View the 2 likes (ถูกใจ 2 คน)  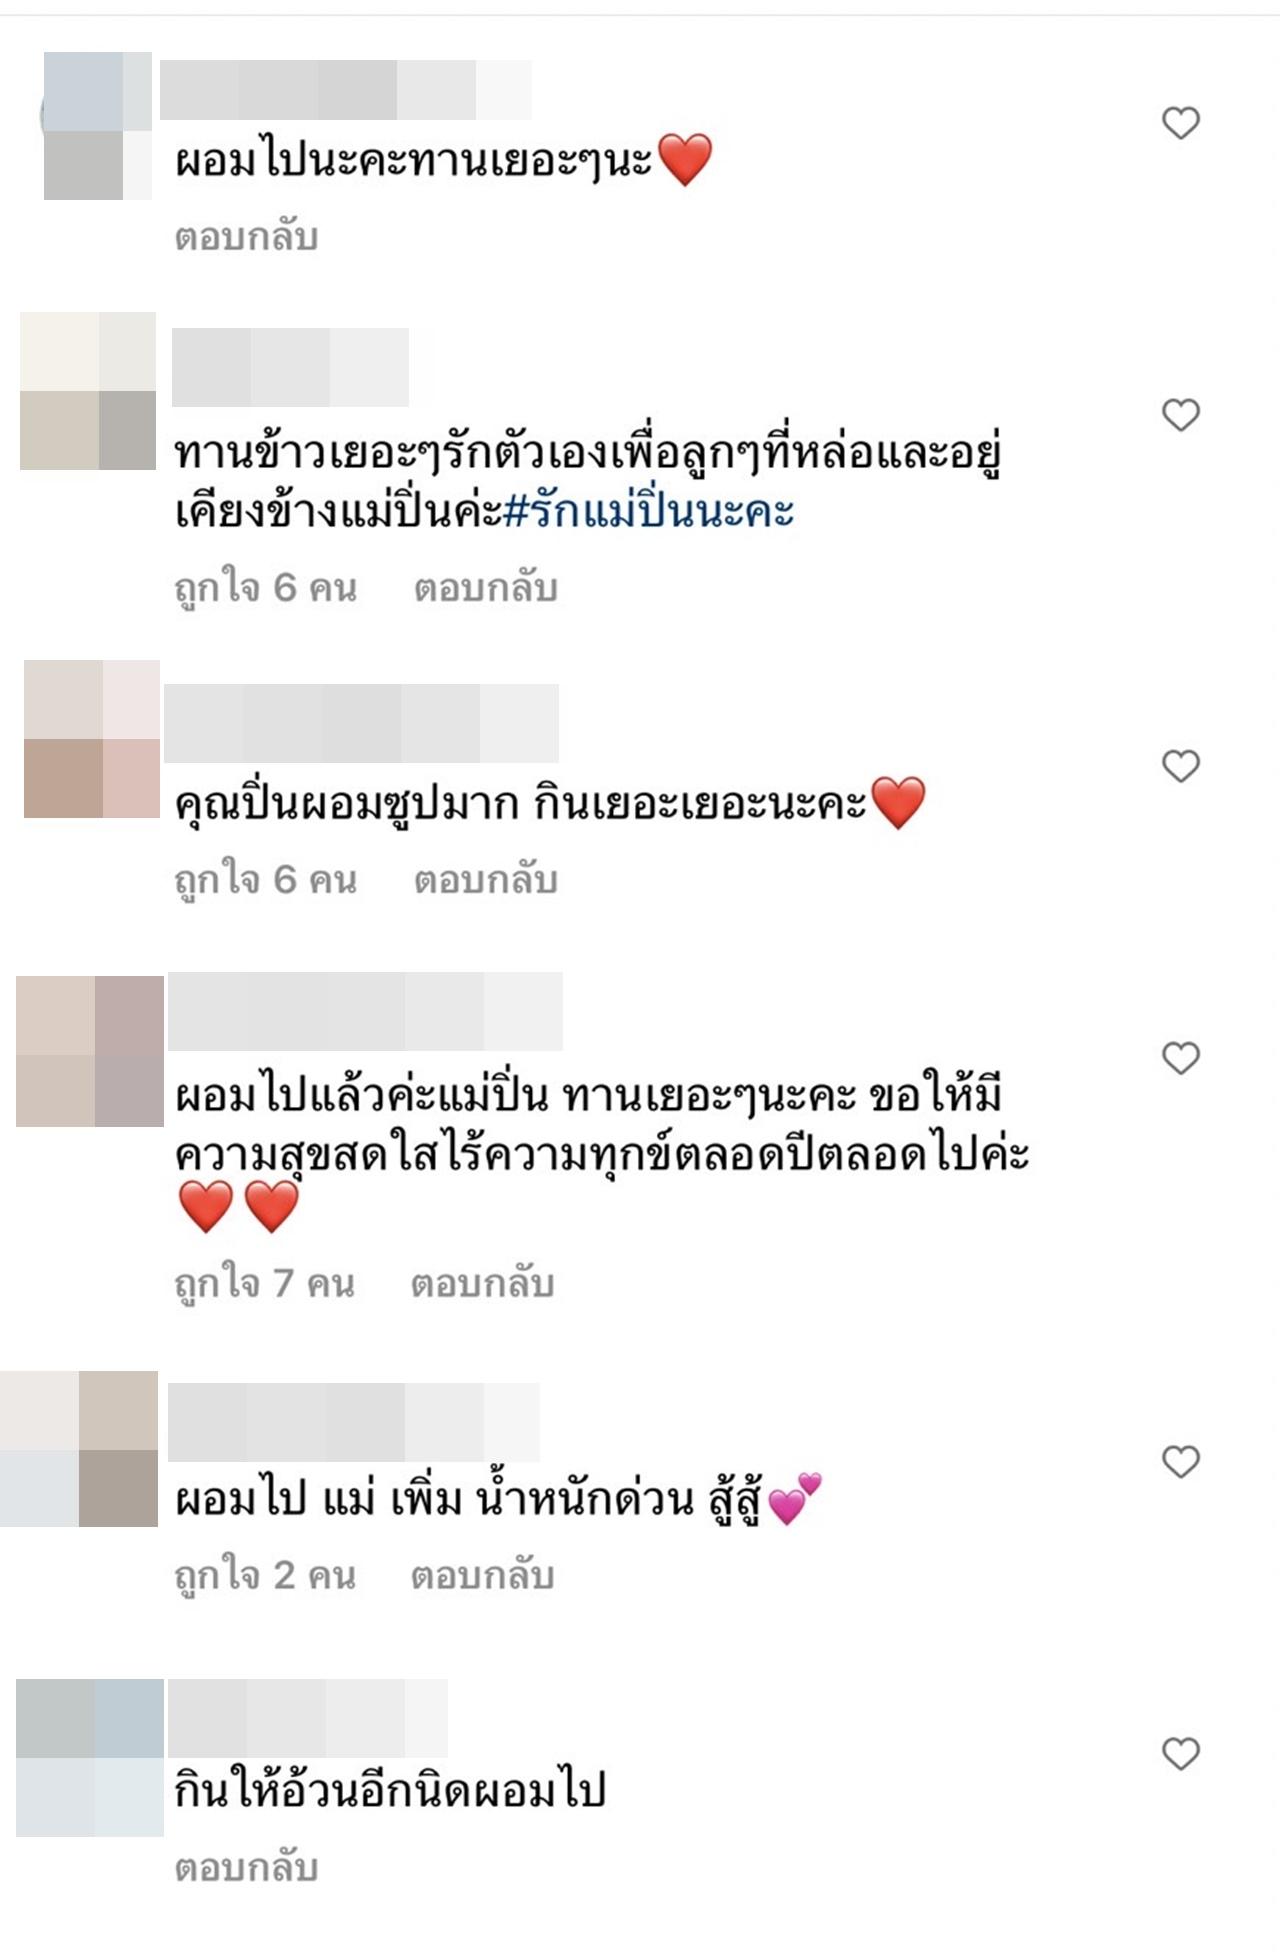click(265, 1575)
